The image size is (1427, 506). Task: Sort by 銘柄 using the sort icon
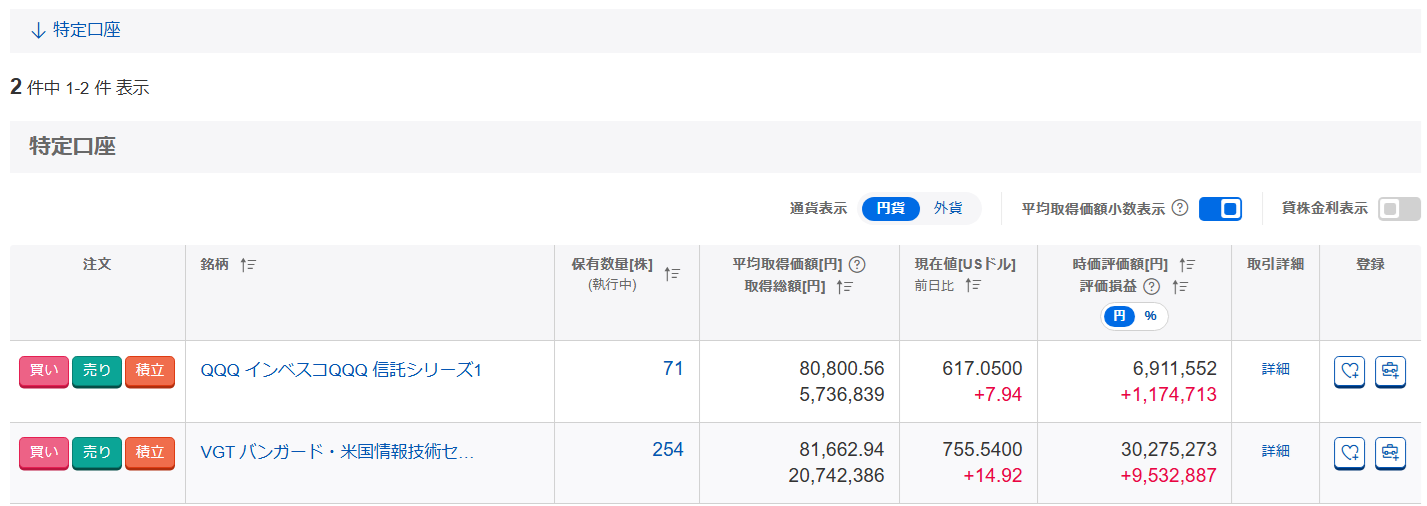point(249,265)
